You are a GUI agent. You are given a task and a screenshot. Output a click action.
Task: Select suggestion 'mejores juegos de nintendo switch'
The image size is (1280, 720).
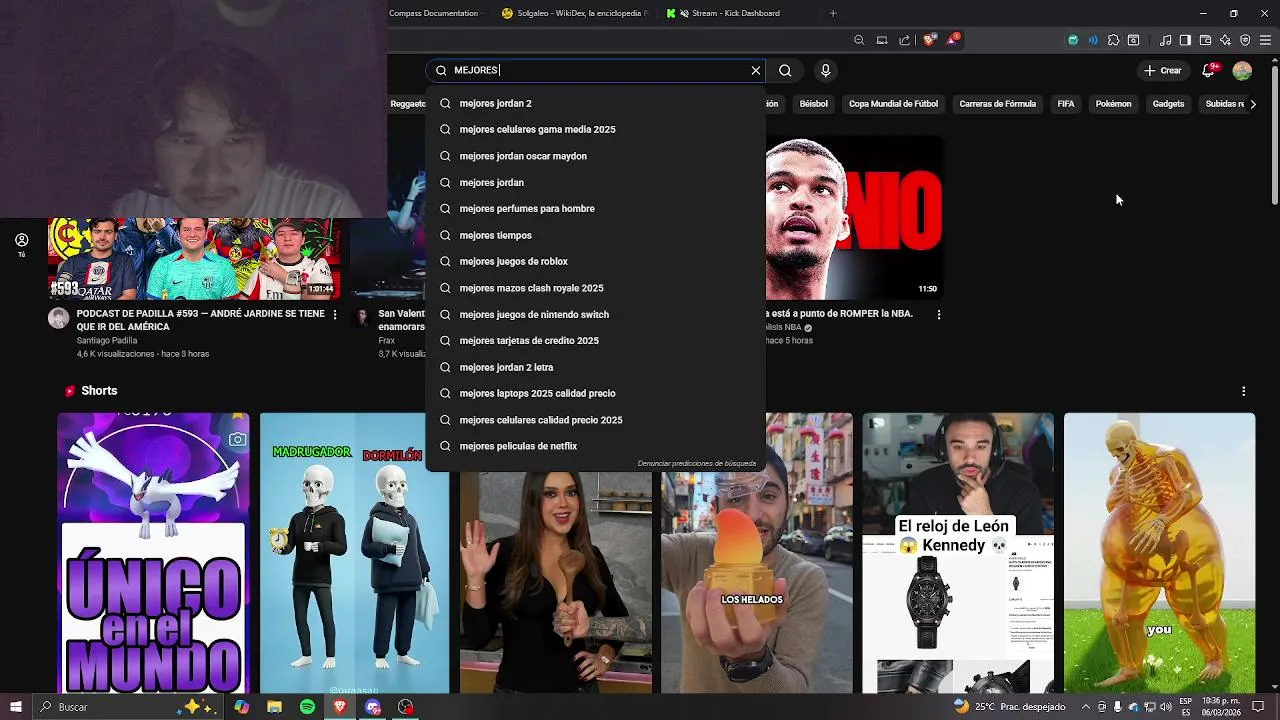[x=596, y=314]
